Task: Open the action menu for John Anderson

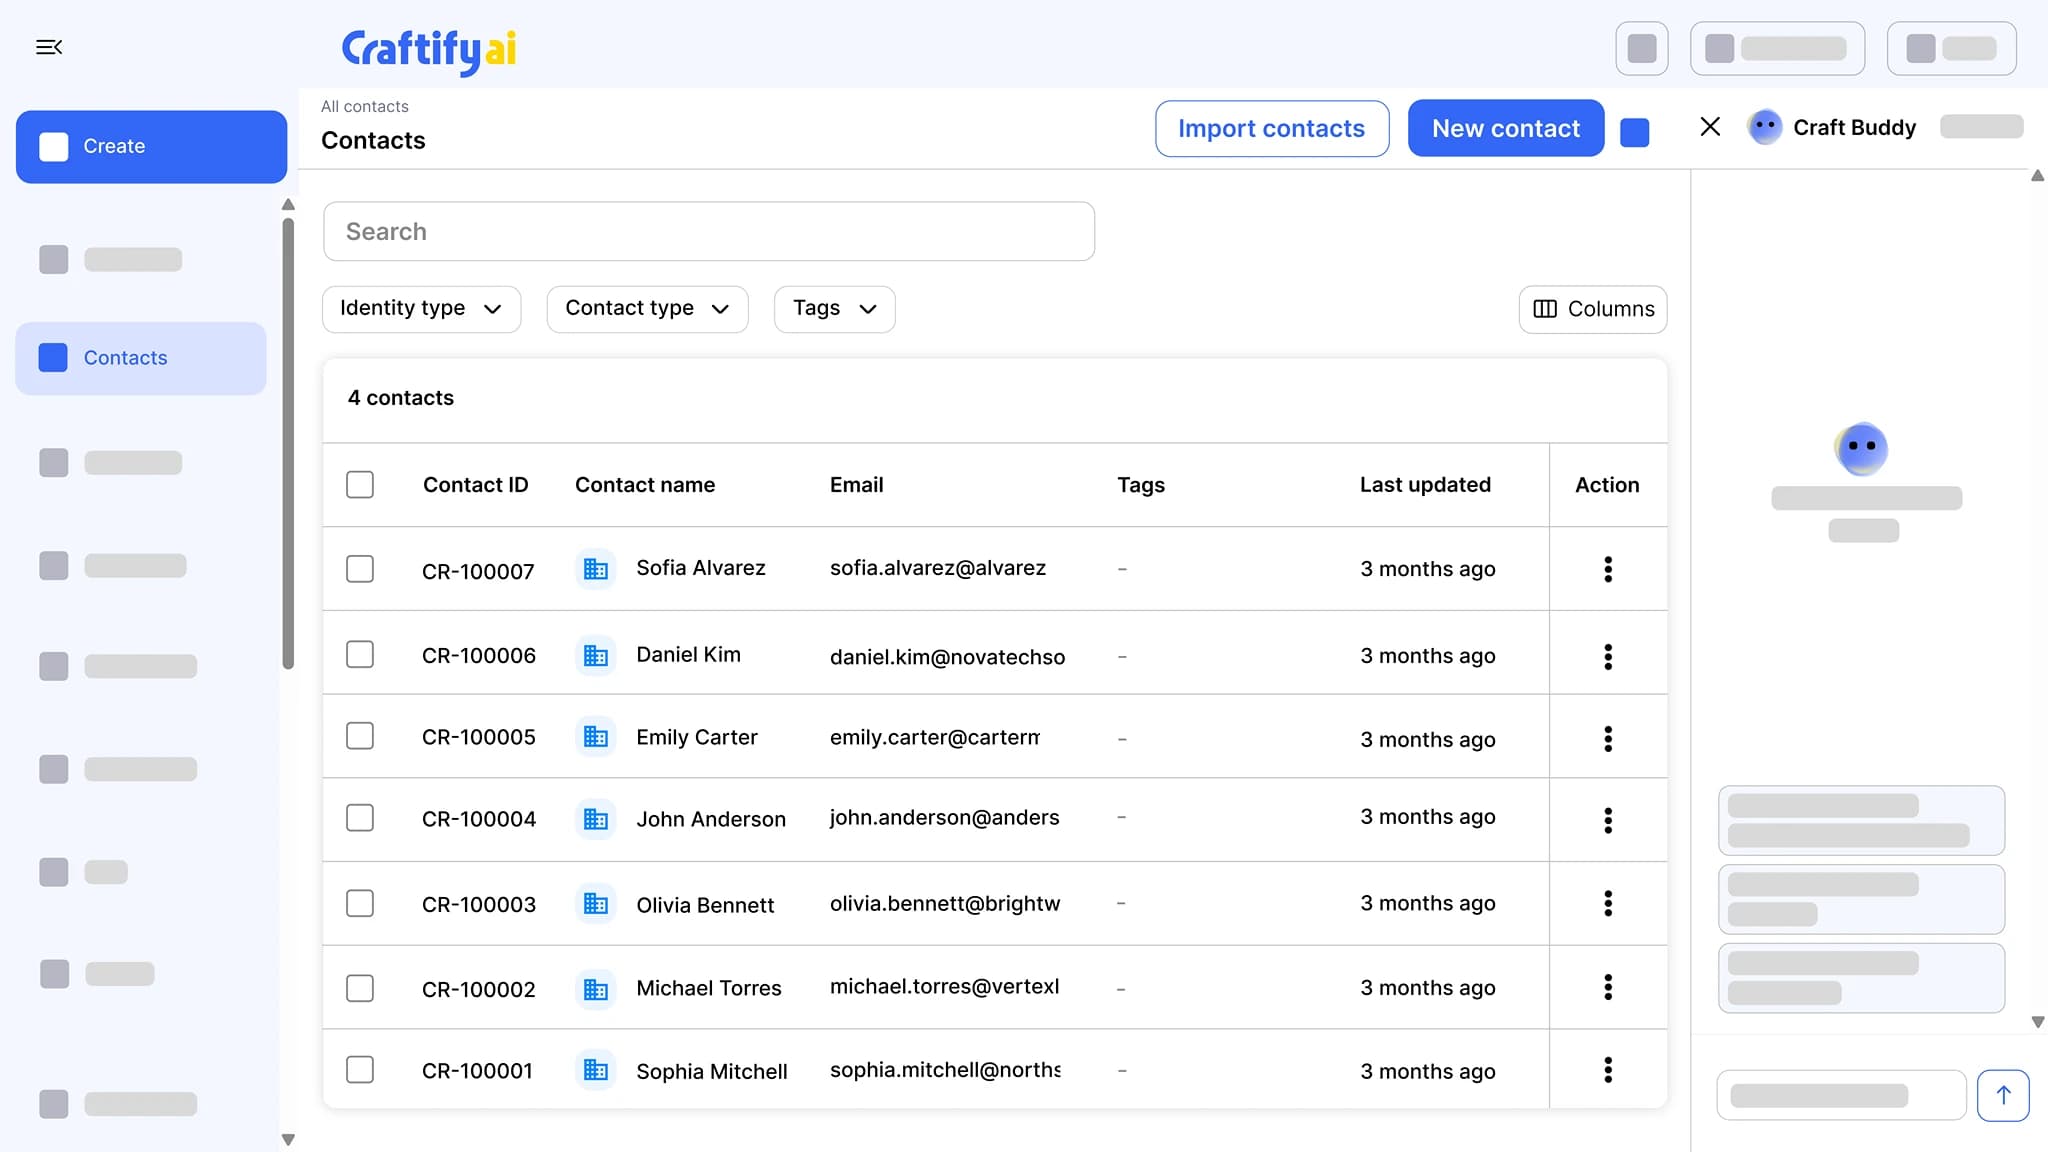Action: pos(1608,820)
